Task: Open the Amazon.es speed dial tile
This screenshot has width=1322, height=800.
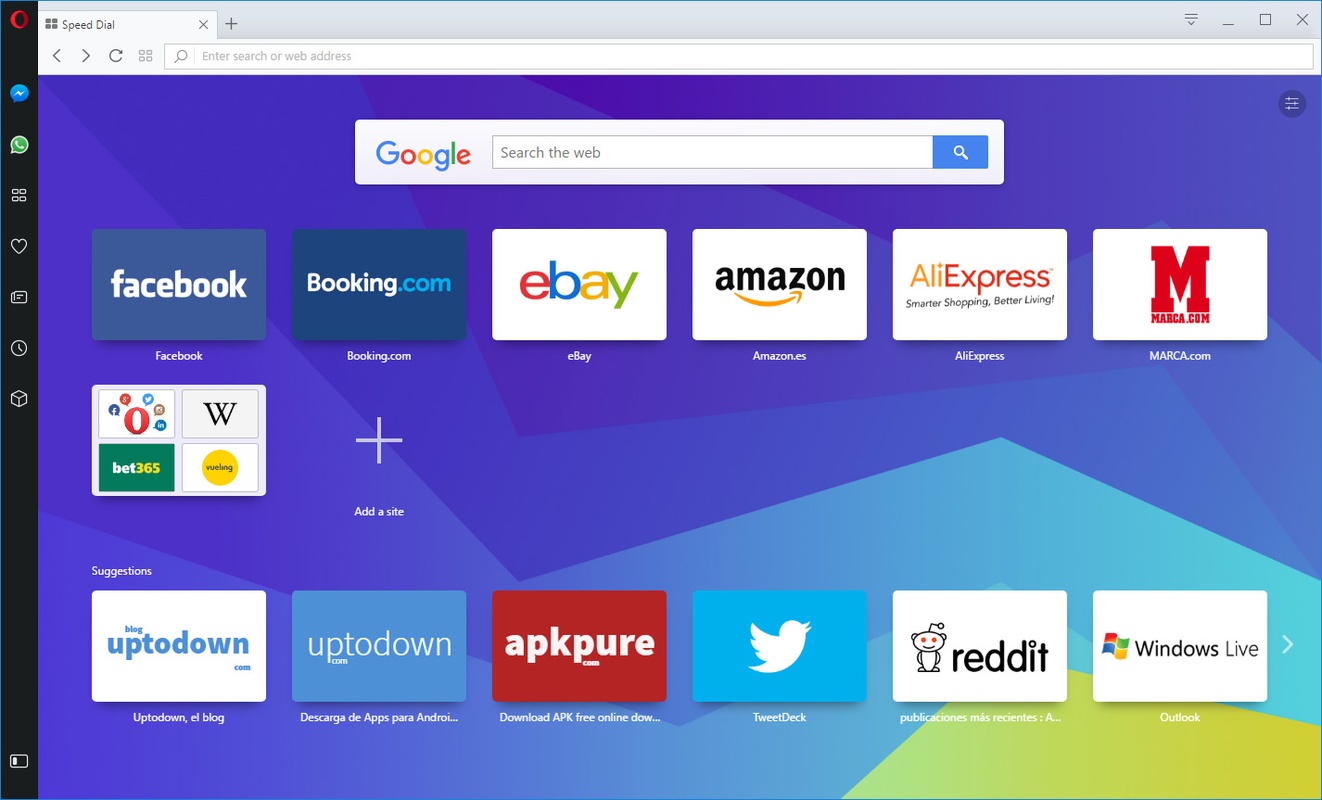Action: pyautogui.click(x=780, y=285)
